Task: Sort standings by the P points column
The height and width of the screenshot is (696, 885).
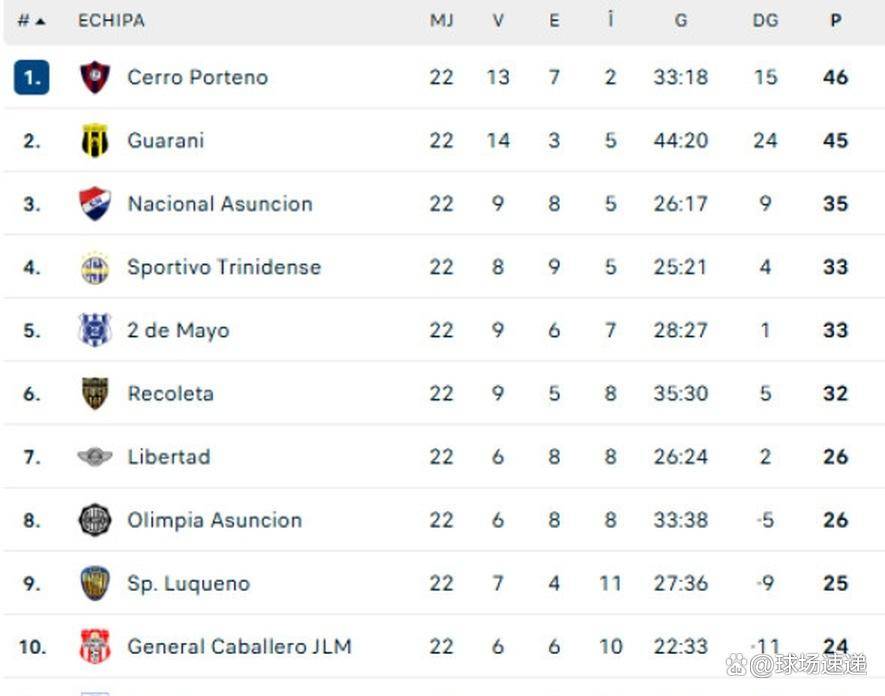Action: pyautogui.click(x=836, y=20)
